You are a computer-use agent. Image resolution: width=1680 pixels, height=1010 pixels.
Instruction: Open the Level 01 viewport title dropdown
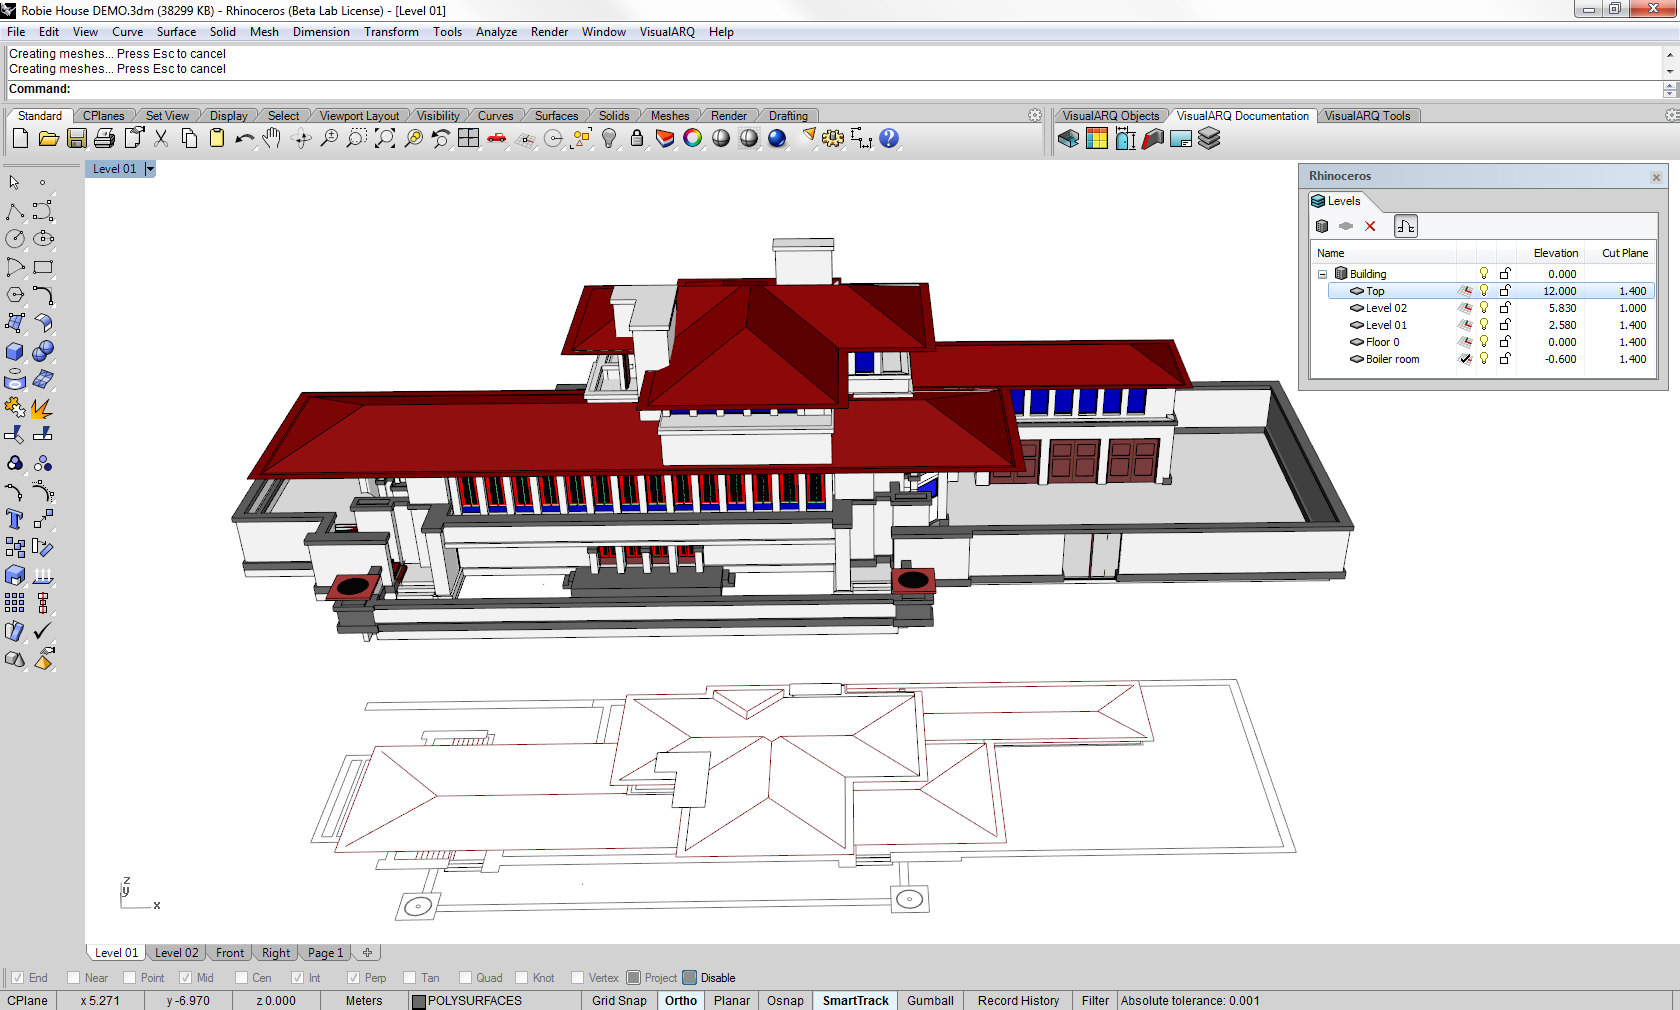pos(150,169)
